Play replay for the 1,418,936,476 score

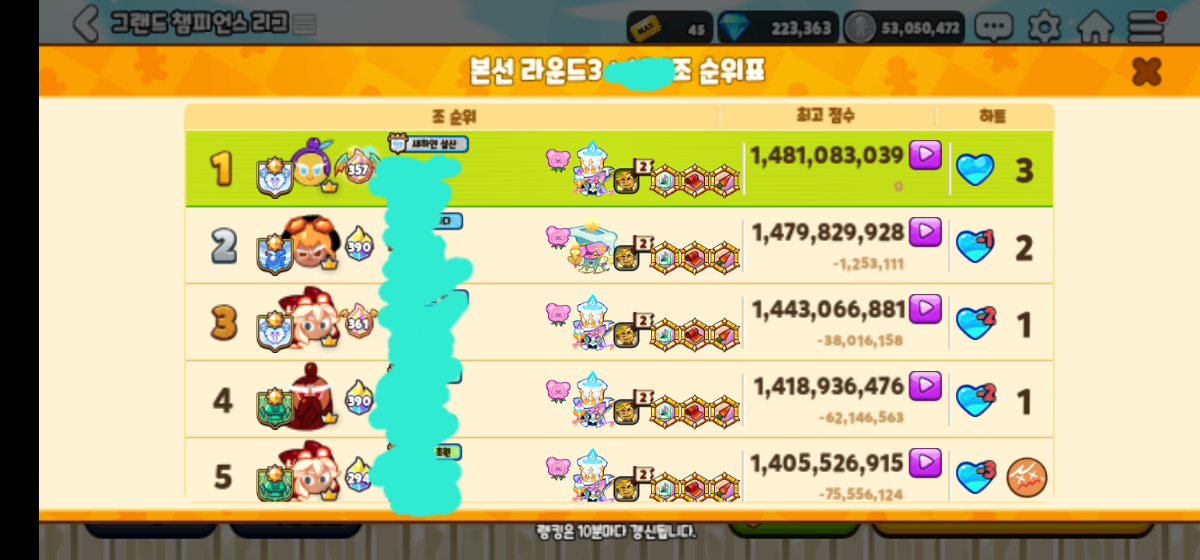[926, 385]
